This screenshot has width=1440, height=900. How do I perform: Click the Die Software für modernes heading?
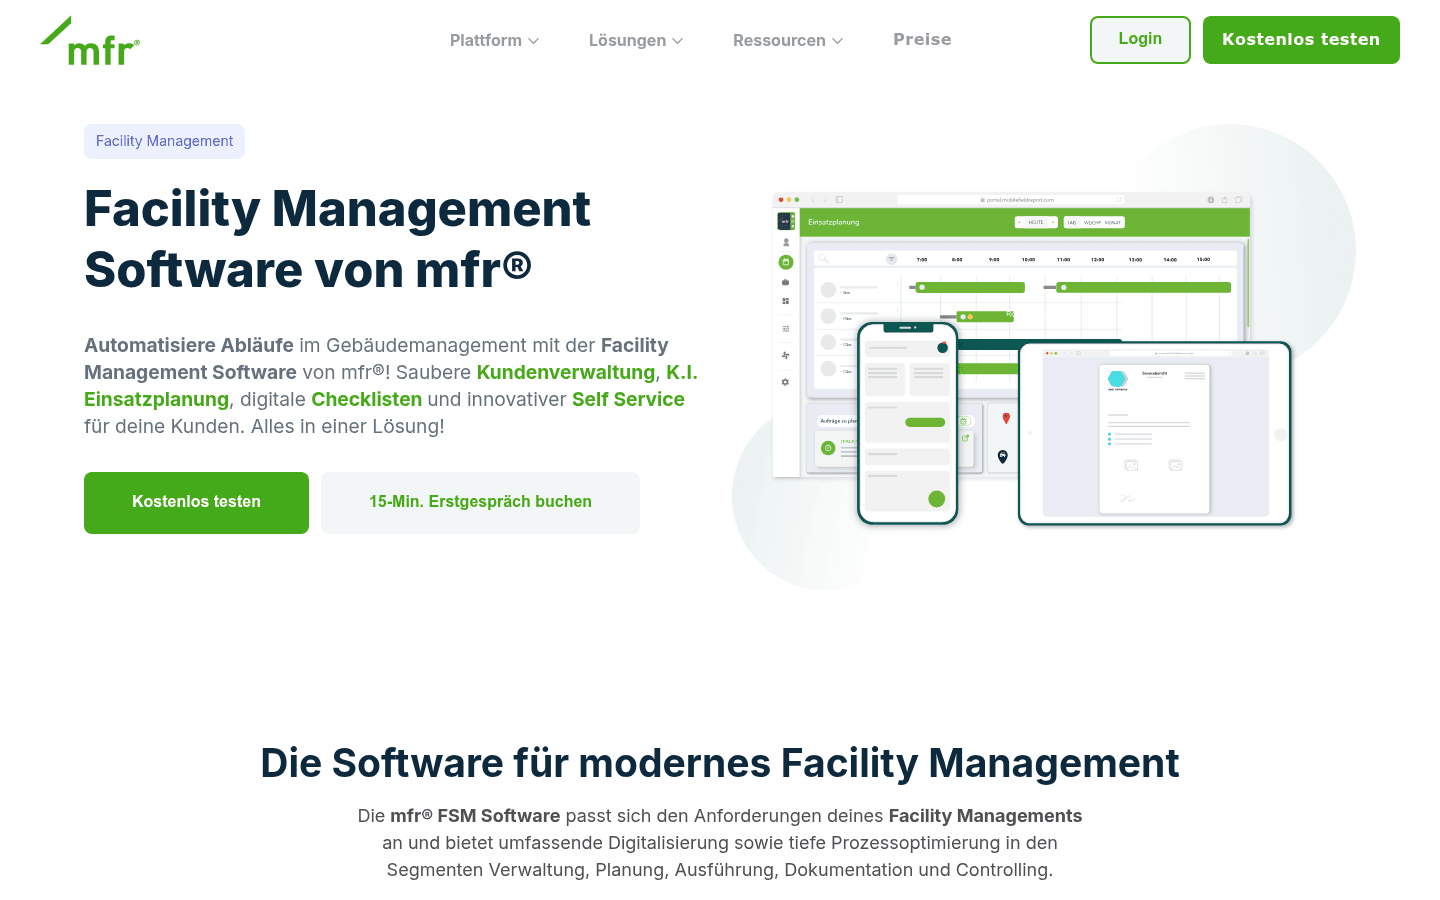[720, 763]
